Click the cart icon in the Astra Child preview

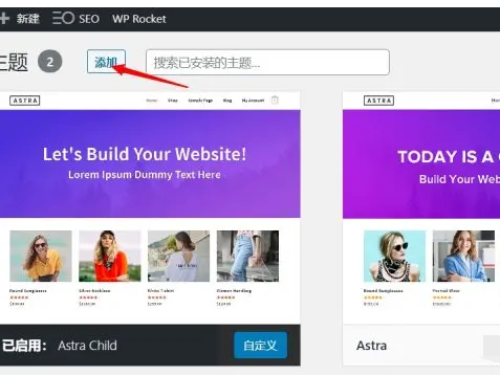click(275, 100)
